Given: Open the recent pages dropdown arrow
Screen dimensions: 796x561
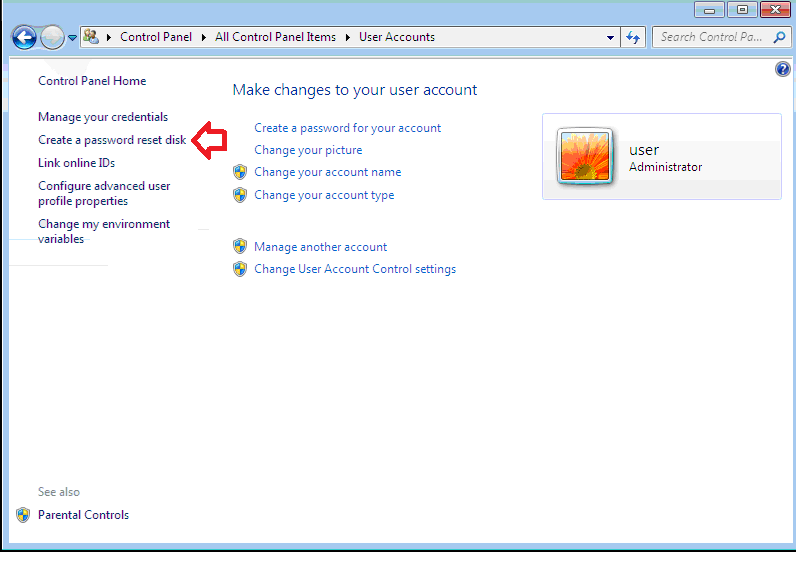Looking at the screenshot, I should (72, 38).
